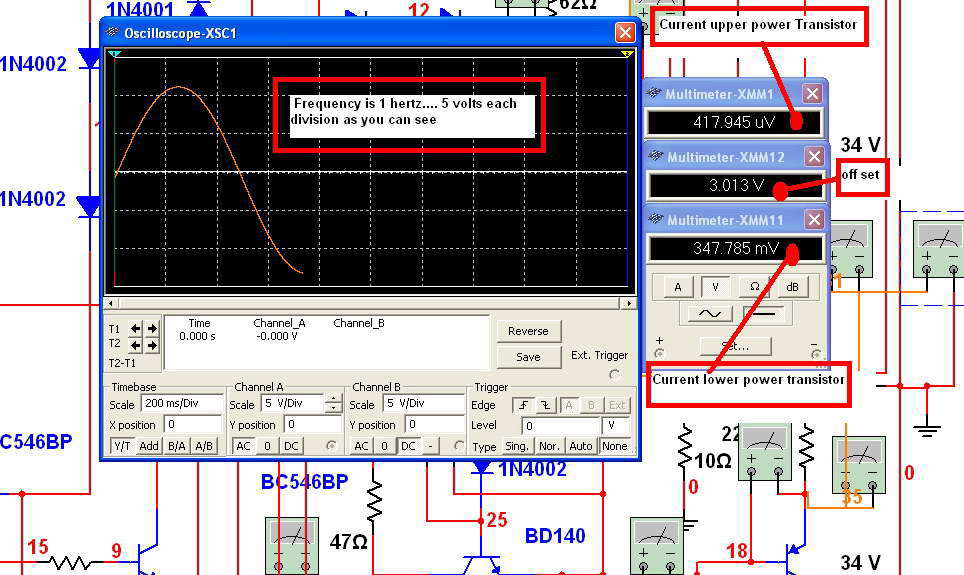
Task: Set trigger type to Auto
Action: coord(581,446)
